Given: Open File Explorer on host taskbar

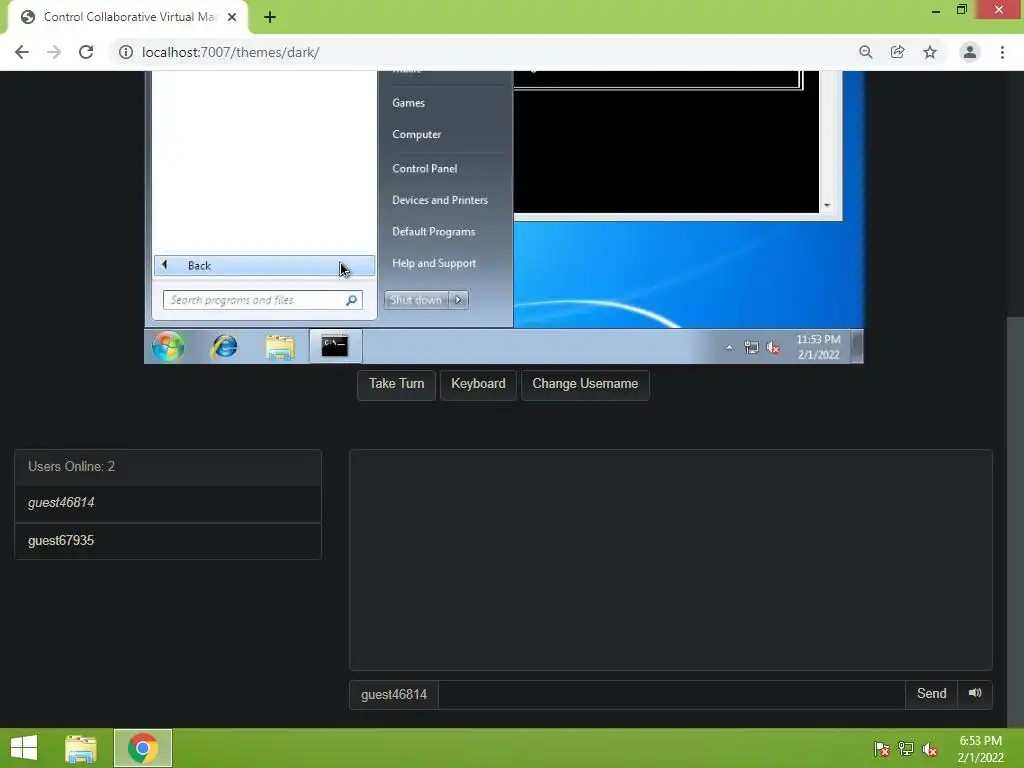Looking at the screenshot, I should [x=81, y=748].
